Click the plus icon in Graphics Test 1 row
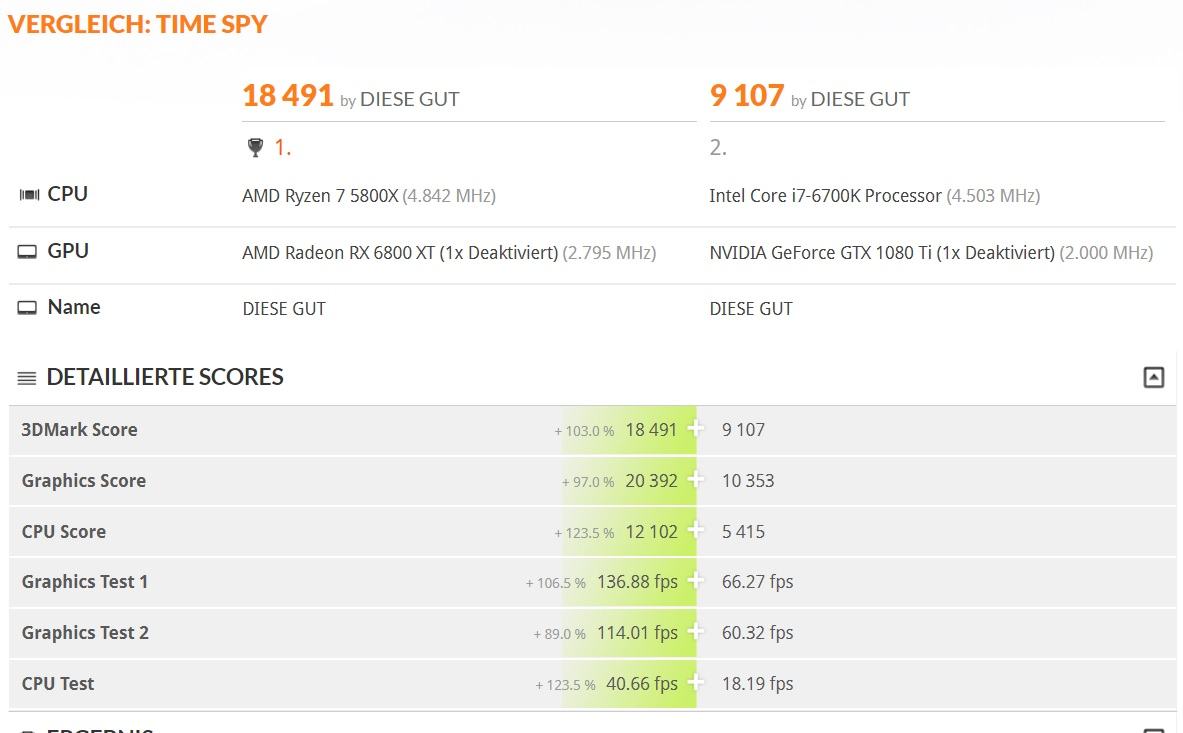 (x=696, y=581)
